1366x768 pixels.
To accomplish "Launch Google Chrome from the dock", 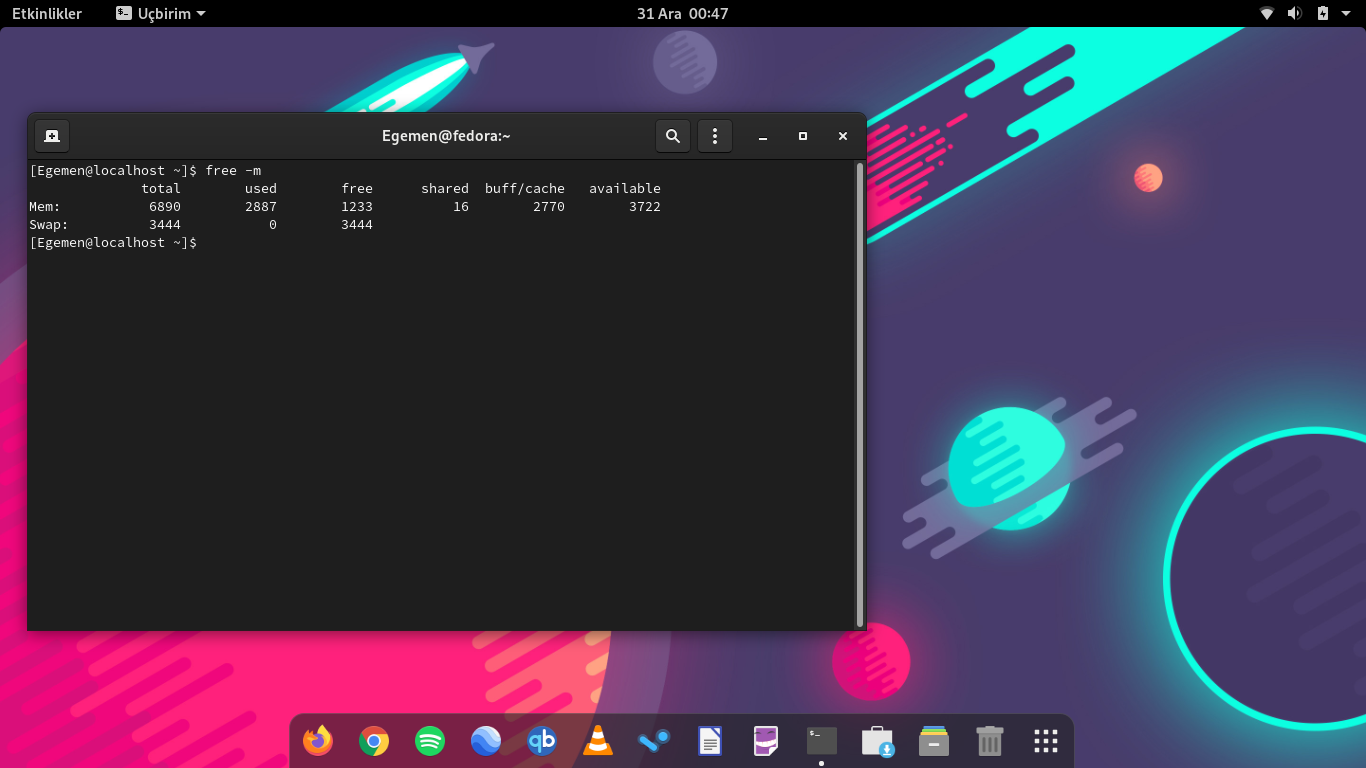I will (374, 741).
